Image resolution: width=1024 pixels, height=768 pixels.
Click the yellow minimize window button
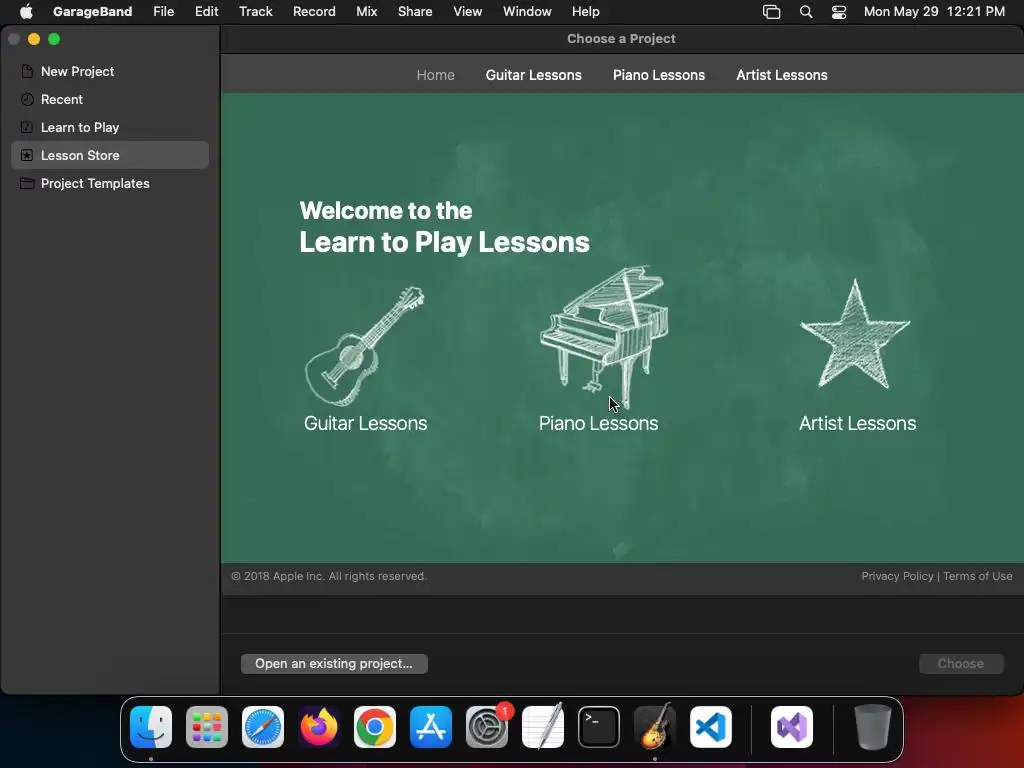[x=34, y=39]
